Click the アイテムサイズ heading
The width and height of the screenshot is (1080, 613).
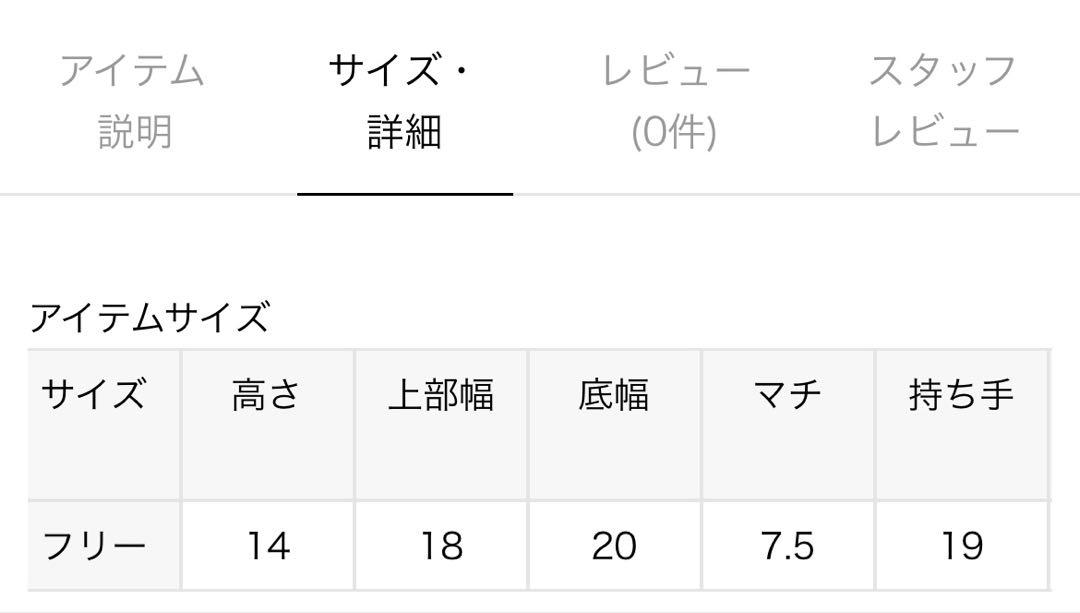pos(150,318)
